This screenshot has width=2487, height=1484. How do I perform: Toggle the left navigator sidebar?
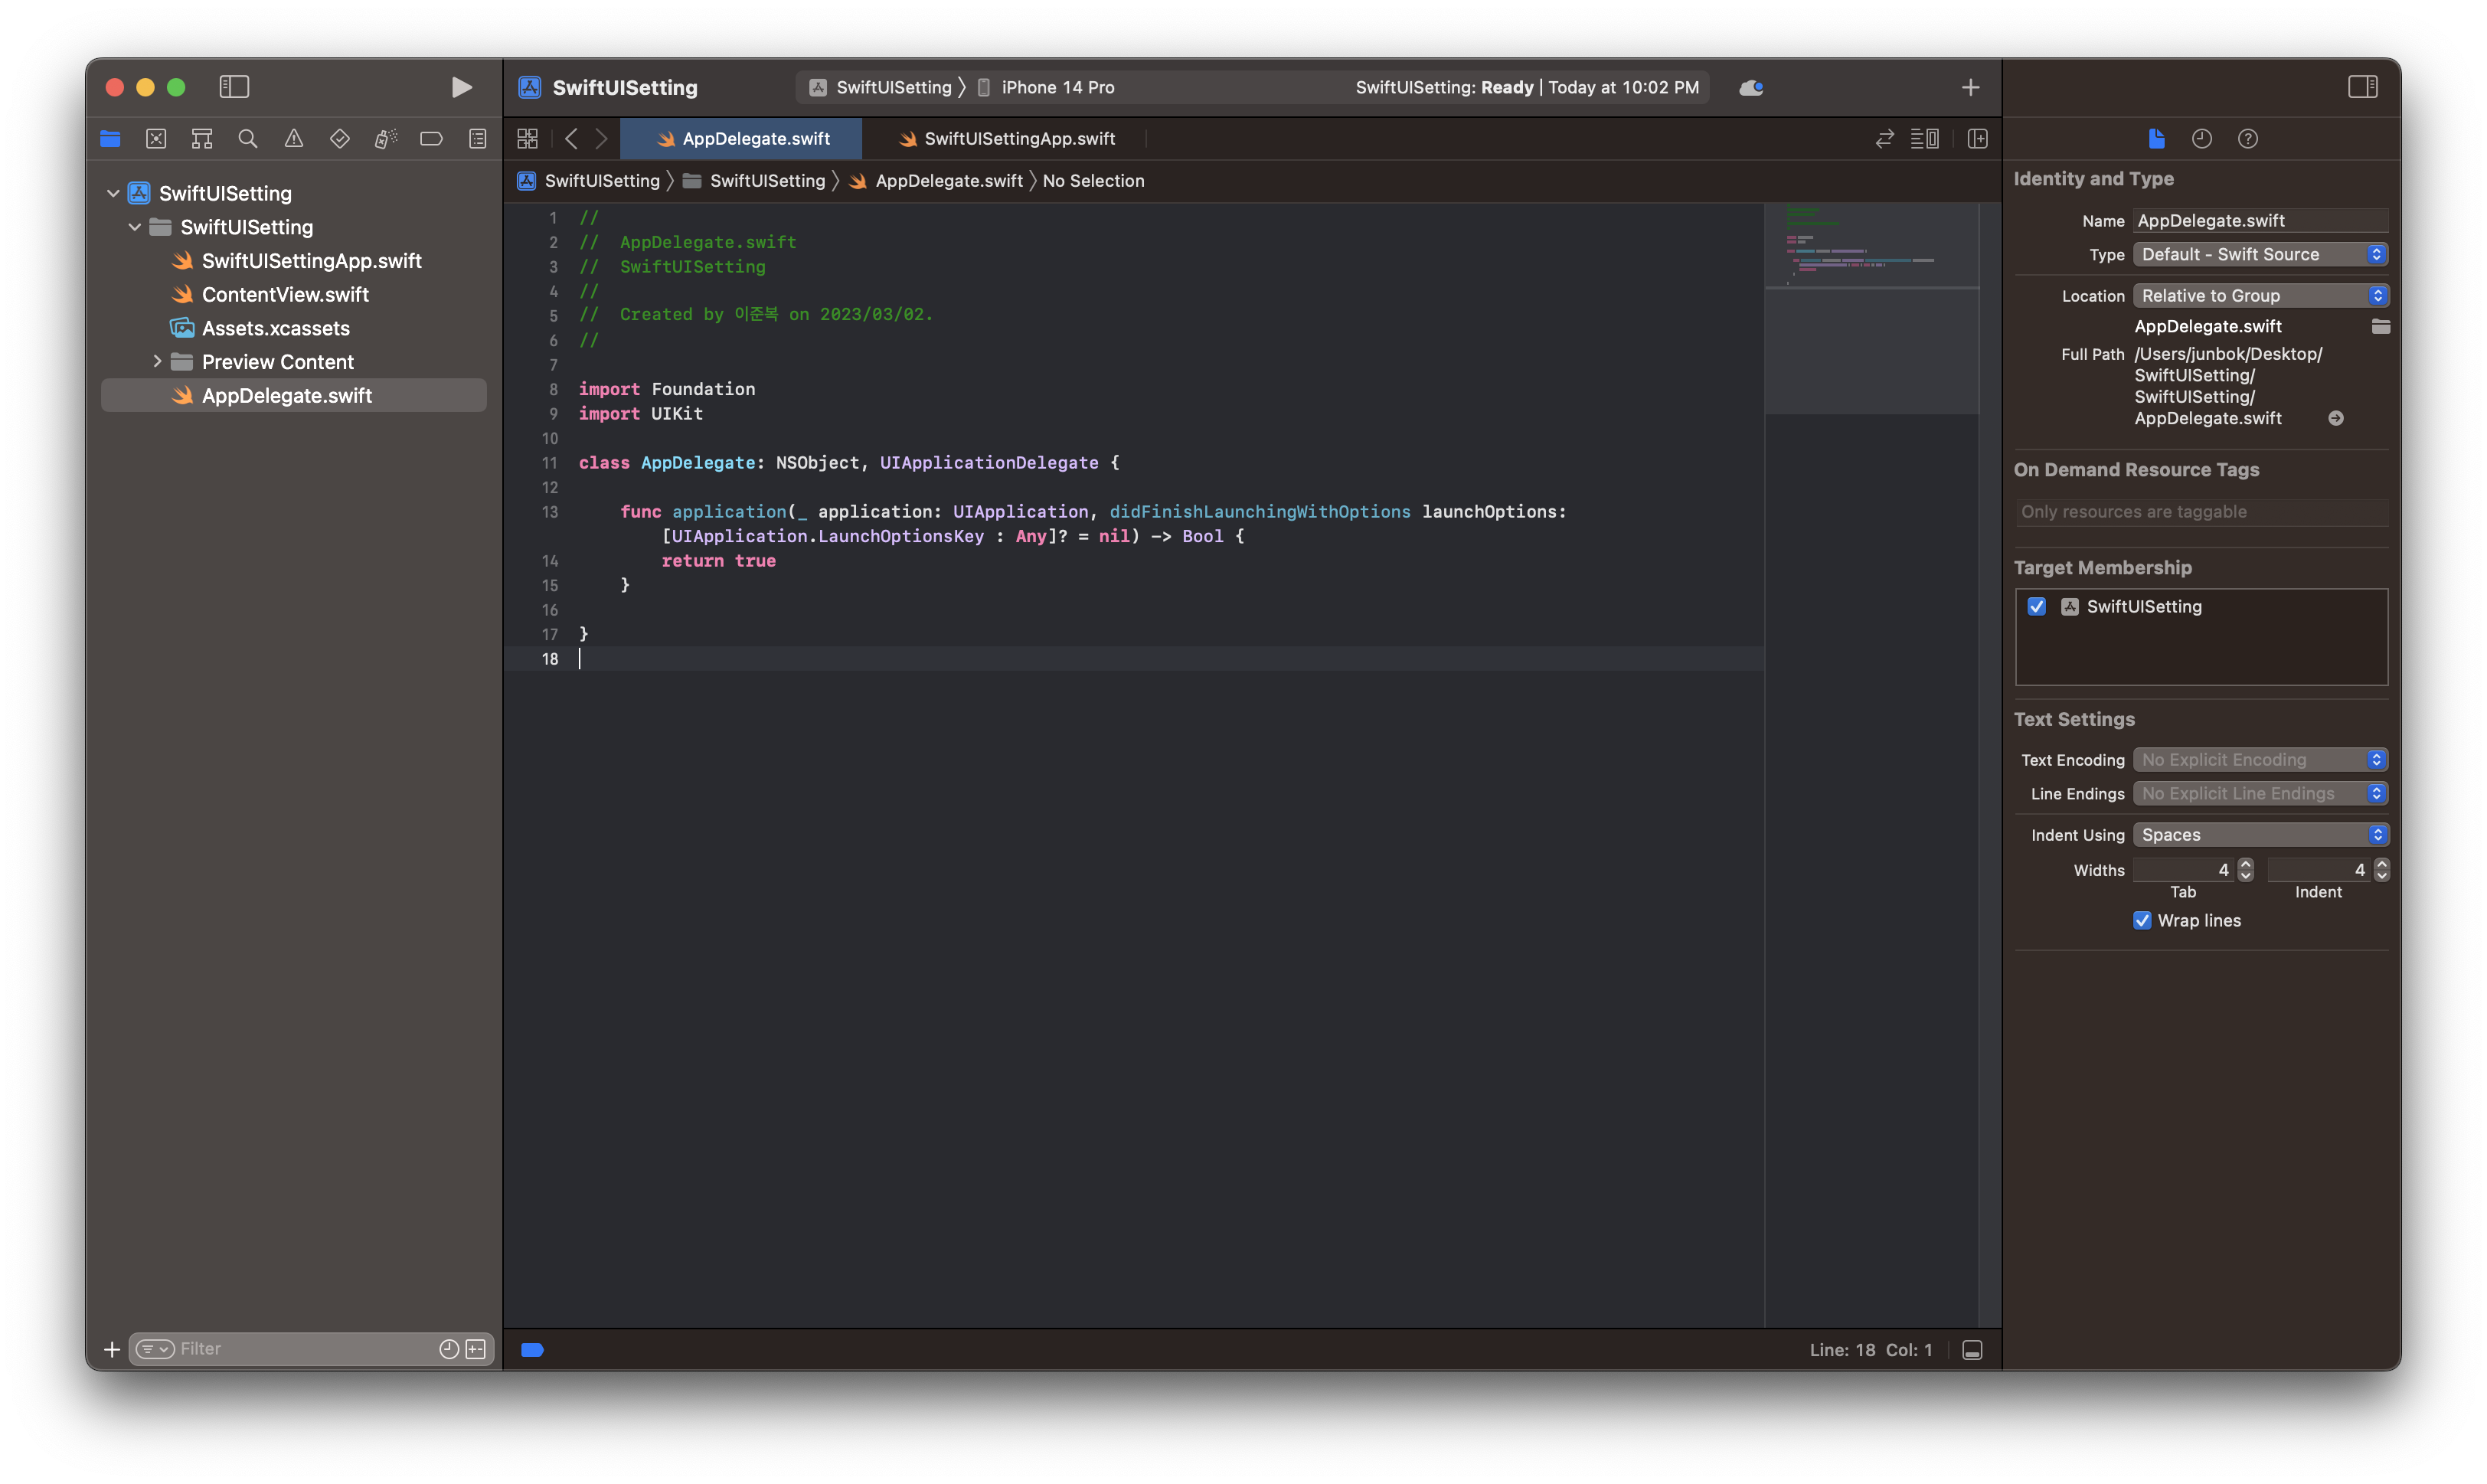(x=234, y=87)
